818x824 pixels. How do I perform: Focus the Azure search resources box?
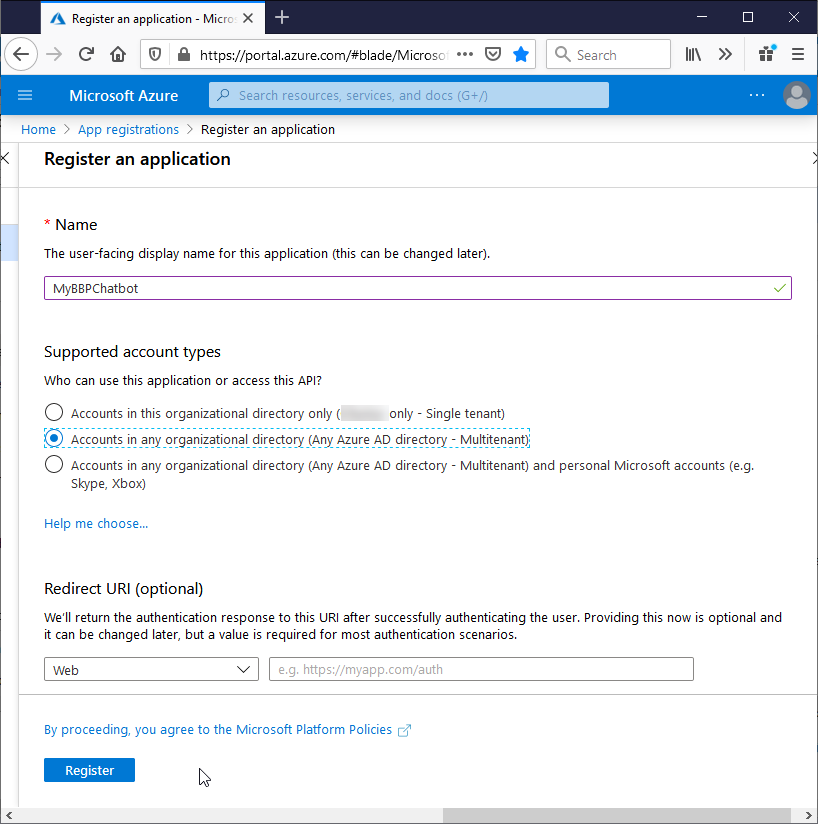(x=409, y=95)
